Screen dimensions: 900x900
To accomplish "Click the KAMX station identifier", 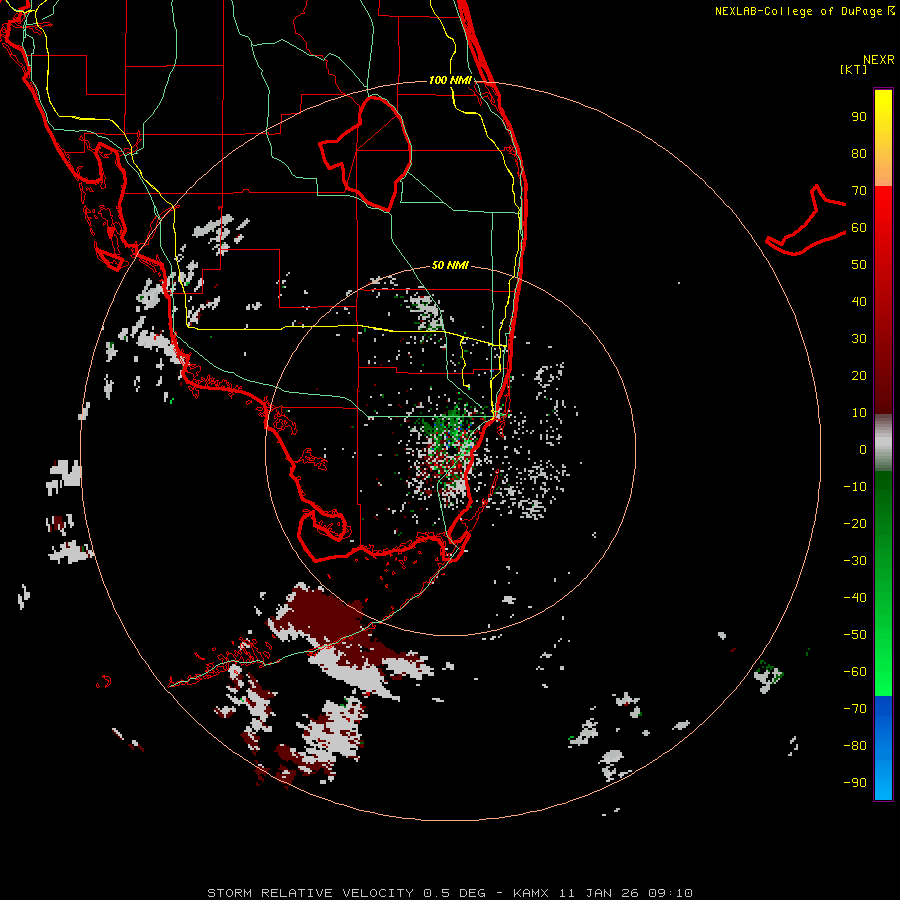I will click(531, 893).
